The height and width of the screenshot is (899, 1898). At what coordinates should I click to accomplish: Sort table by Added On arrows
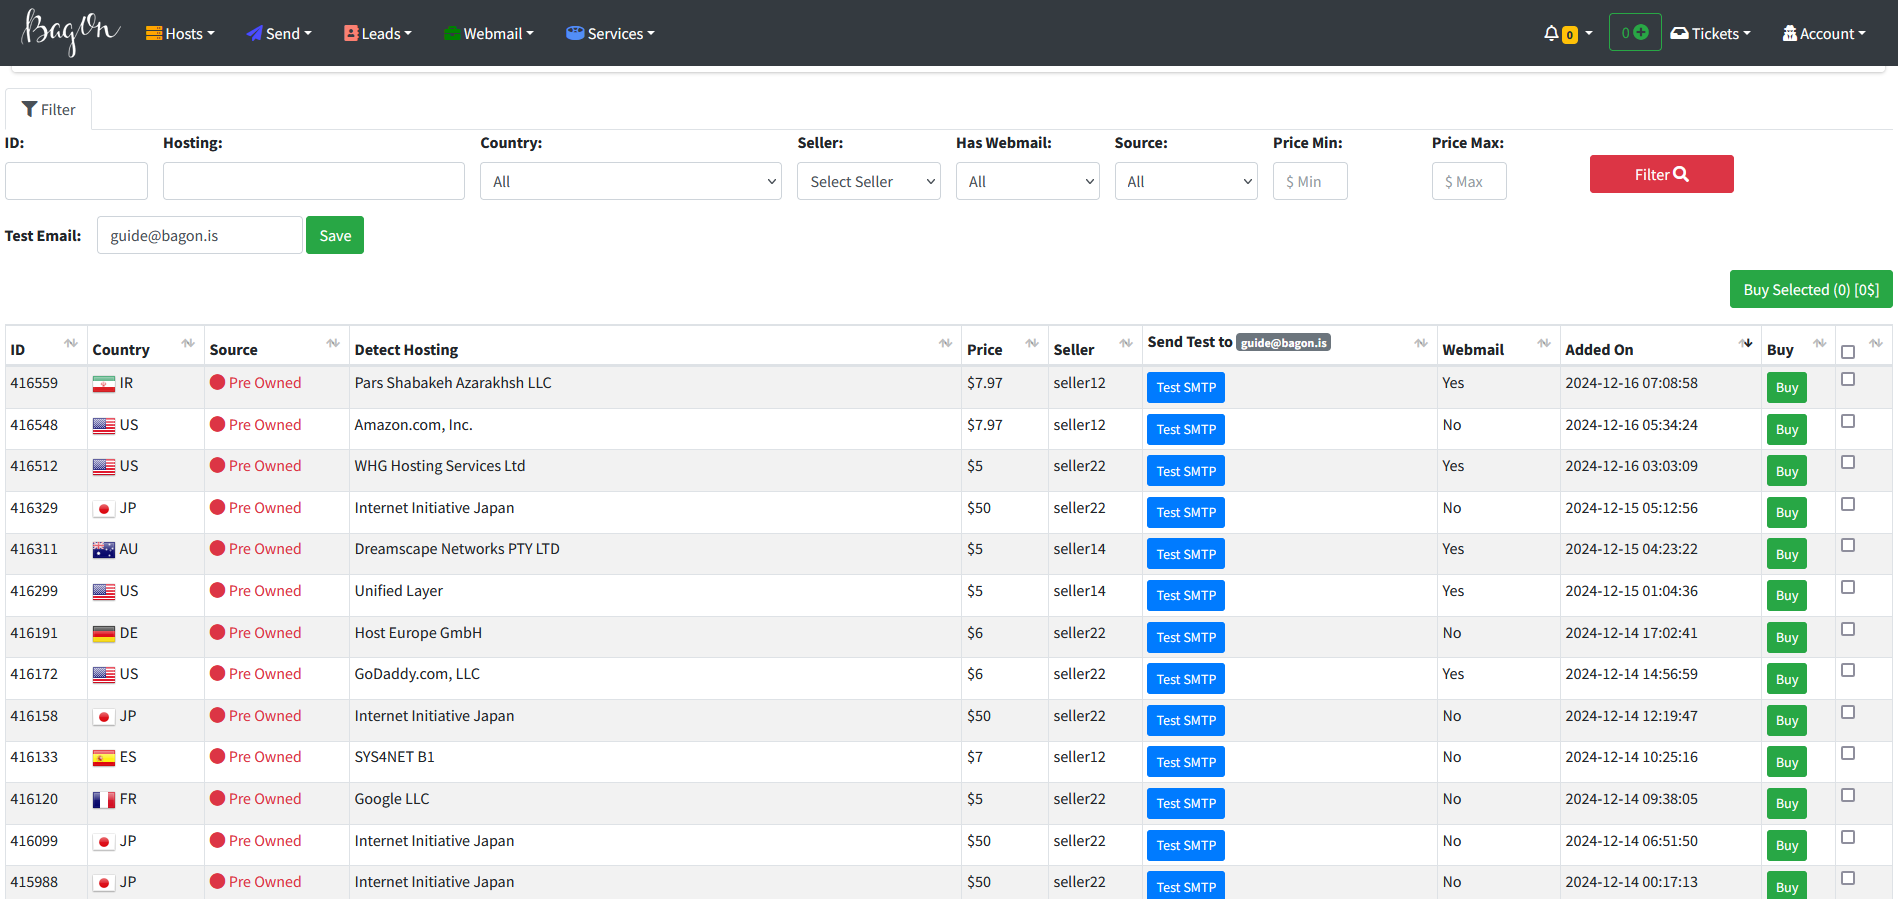(1746, 343)
